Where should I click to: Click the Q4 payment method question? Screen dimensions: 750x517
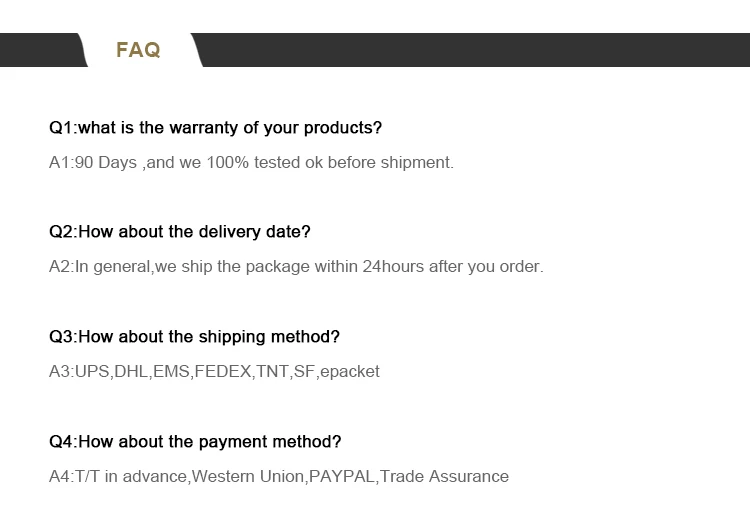pyautogui.click(x=195, y=442)
